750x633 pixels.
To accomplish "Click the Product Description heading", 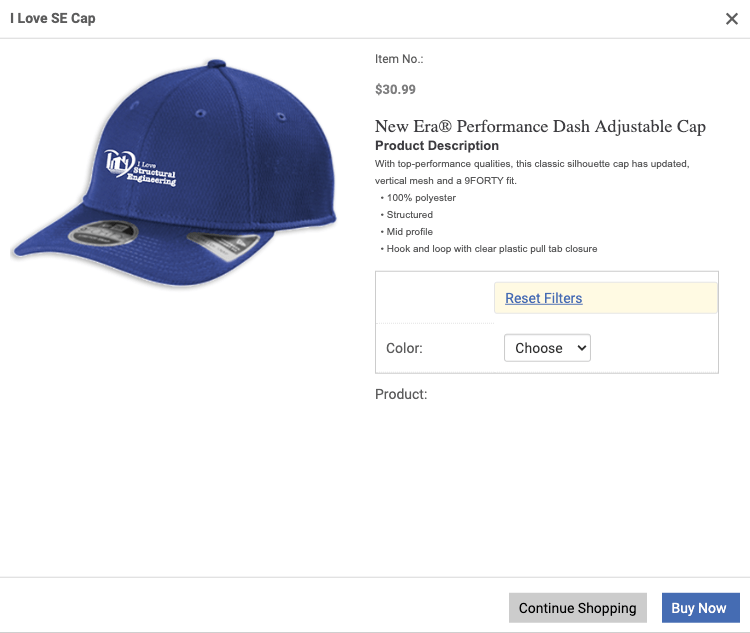I will (x=436, y=146).
